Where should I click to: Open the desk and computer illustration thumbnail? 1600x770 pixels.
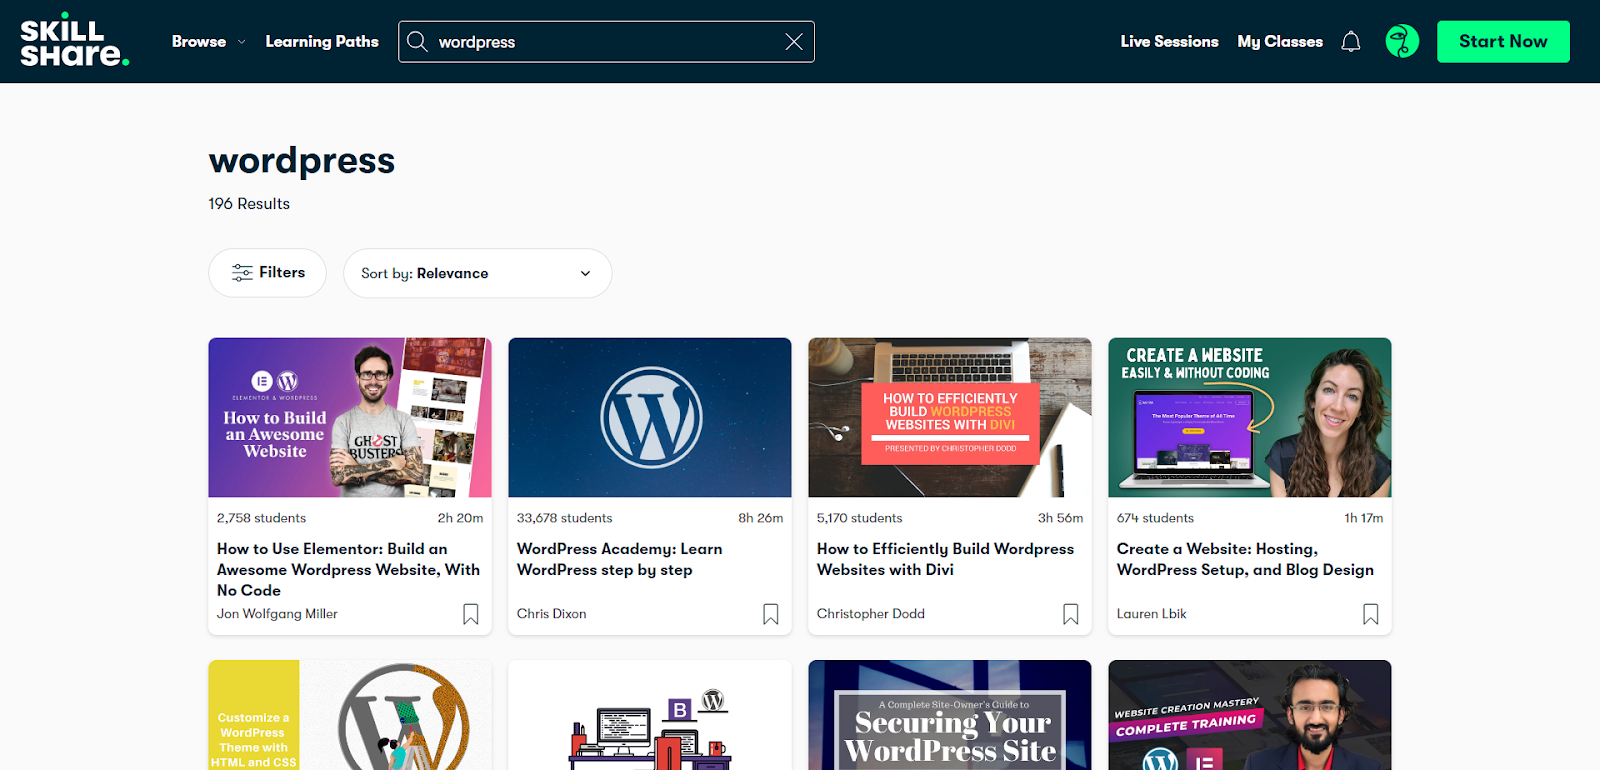tap(650, 715)
